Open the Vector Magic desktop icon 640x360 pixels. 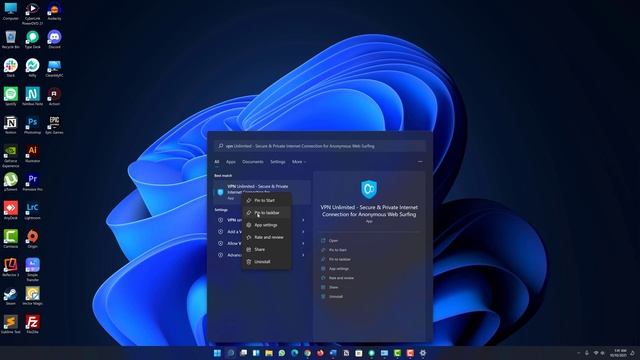pos(32,296)
